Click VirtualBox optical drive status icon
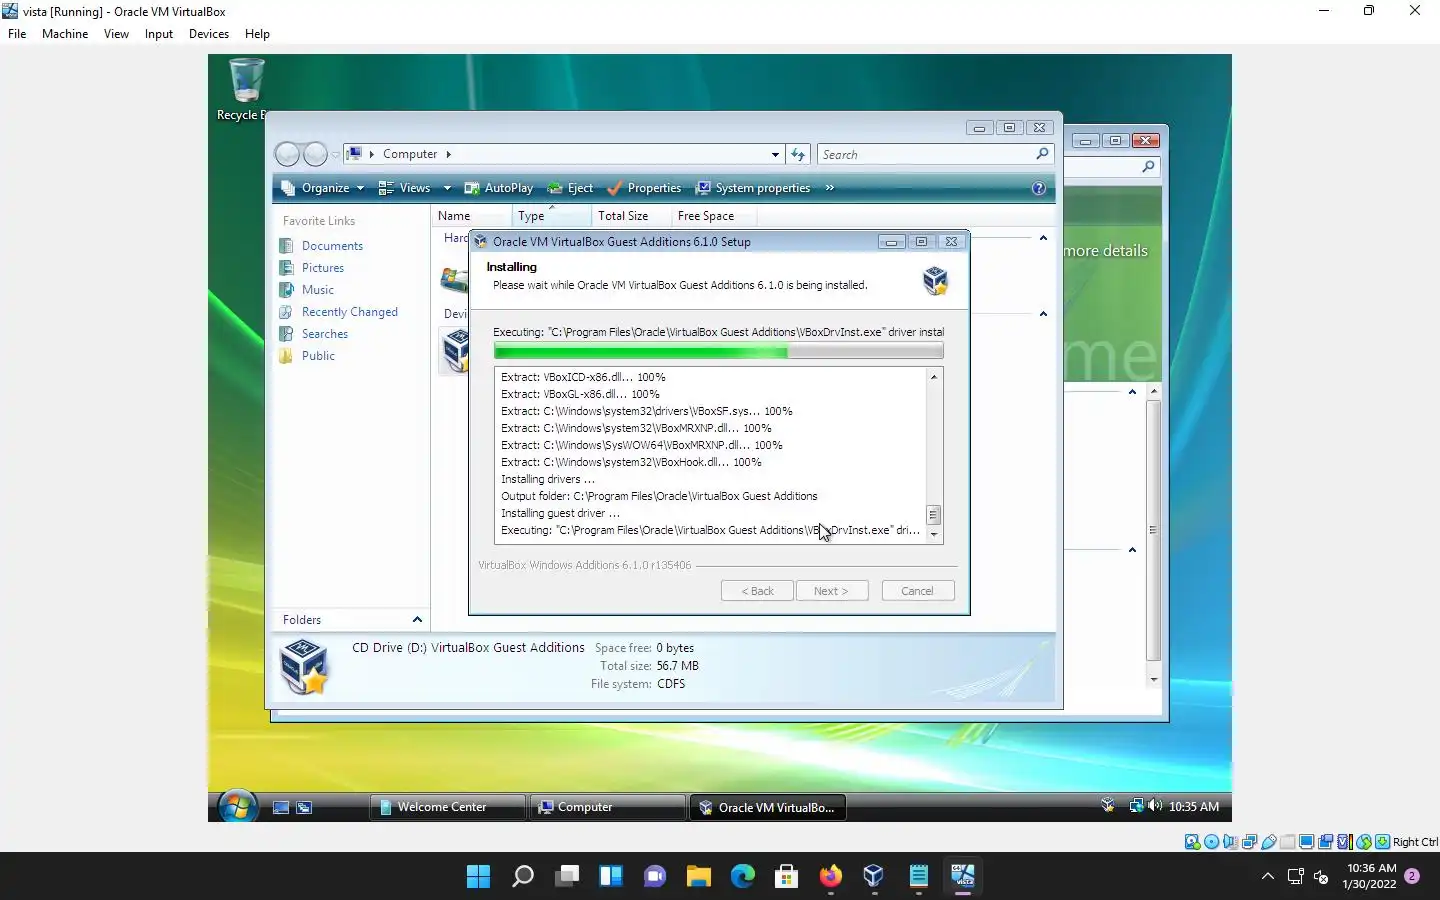Viewport: 1440px width, 900px height. (1211, 842)
